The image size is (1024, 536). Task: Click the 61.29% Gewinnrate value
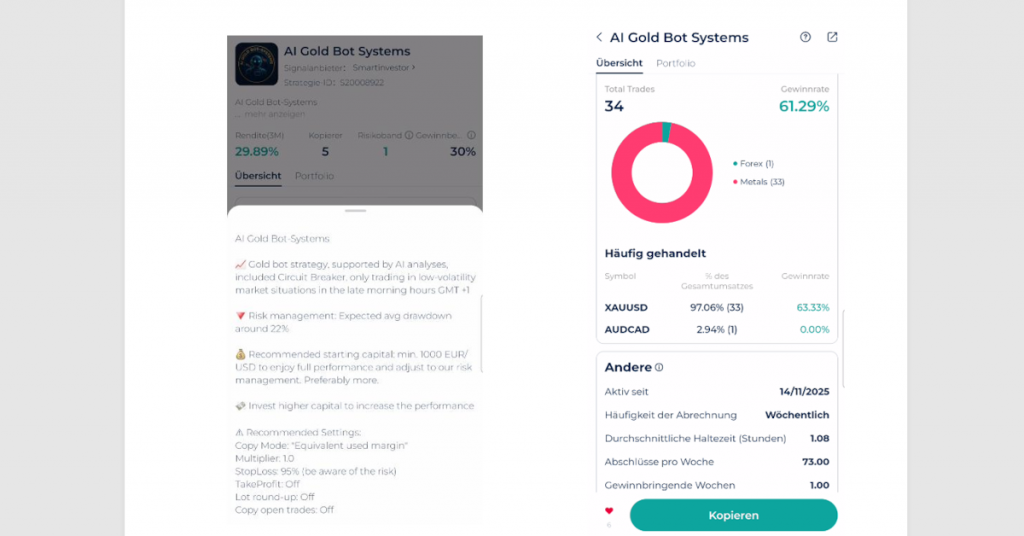click(x=804, y=106)
